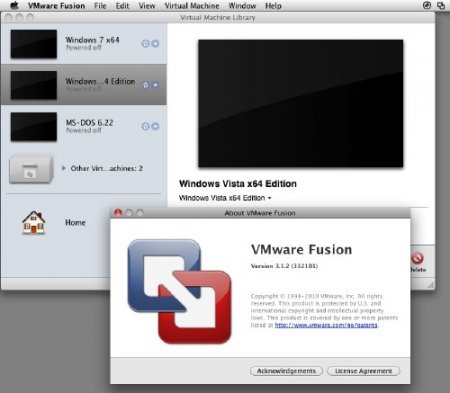Viewport: 450px width, 393px height.
Task: Open the View menu
Action: [147, 6]
